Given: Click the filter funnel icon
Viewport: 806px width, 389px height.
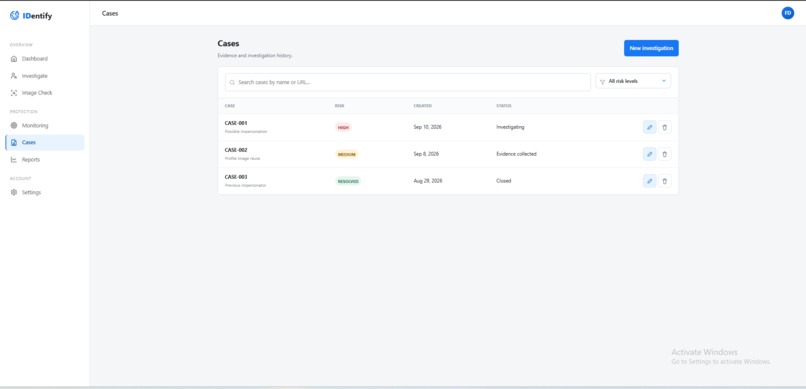Looking at the screenshot, I should (602, 82).
